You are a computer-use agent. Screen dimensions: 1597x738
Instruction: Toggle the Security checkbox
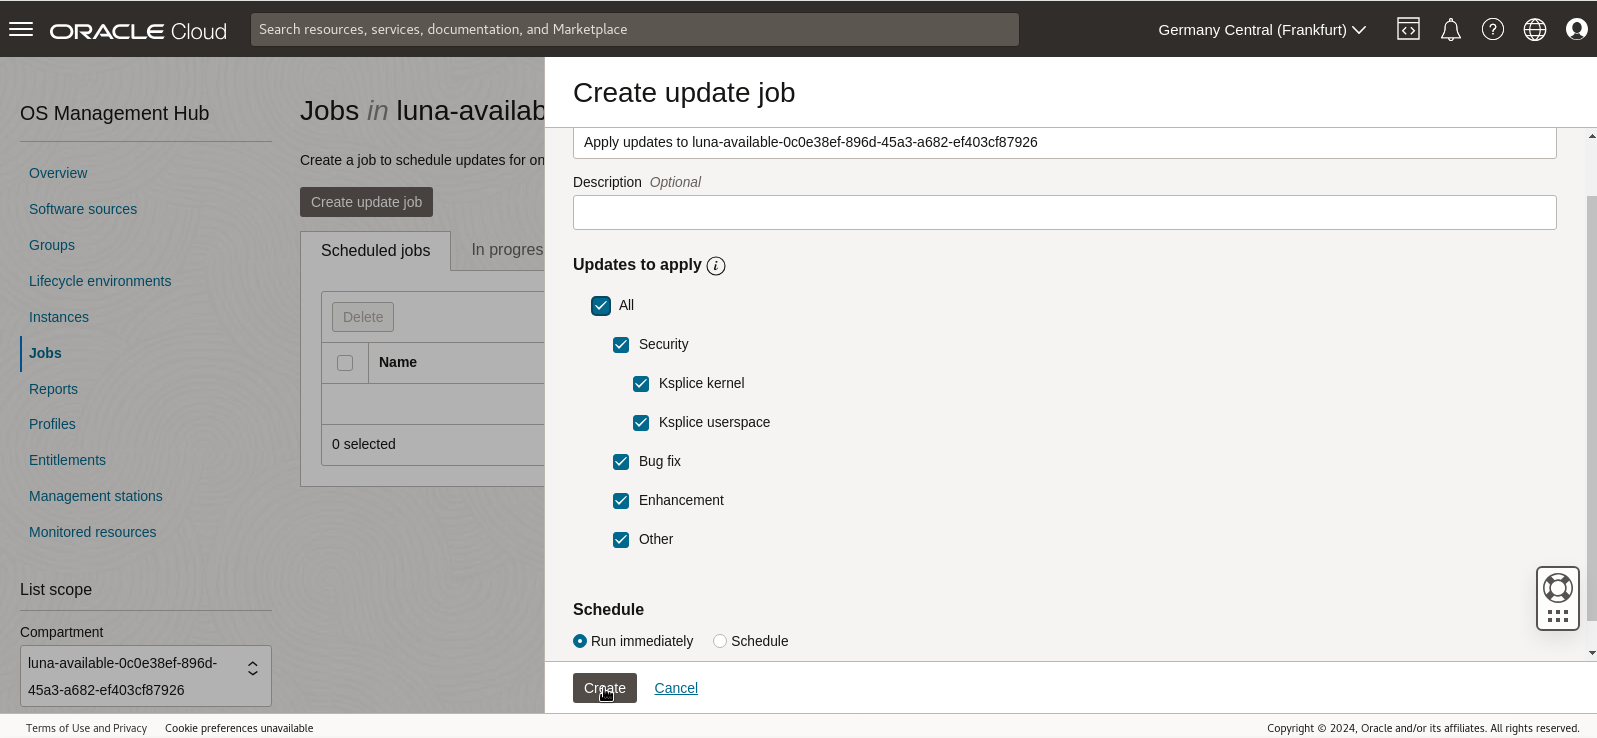621,345
